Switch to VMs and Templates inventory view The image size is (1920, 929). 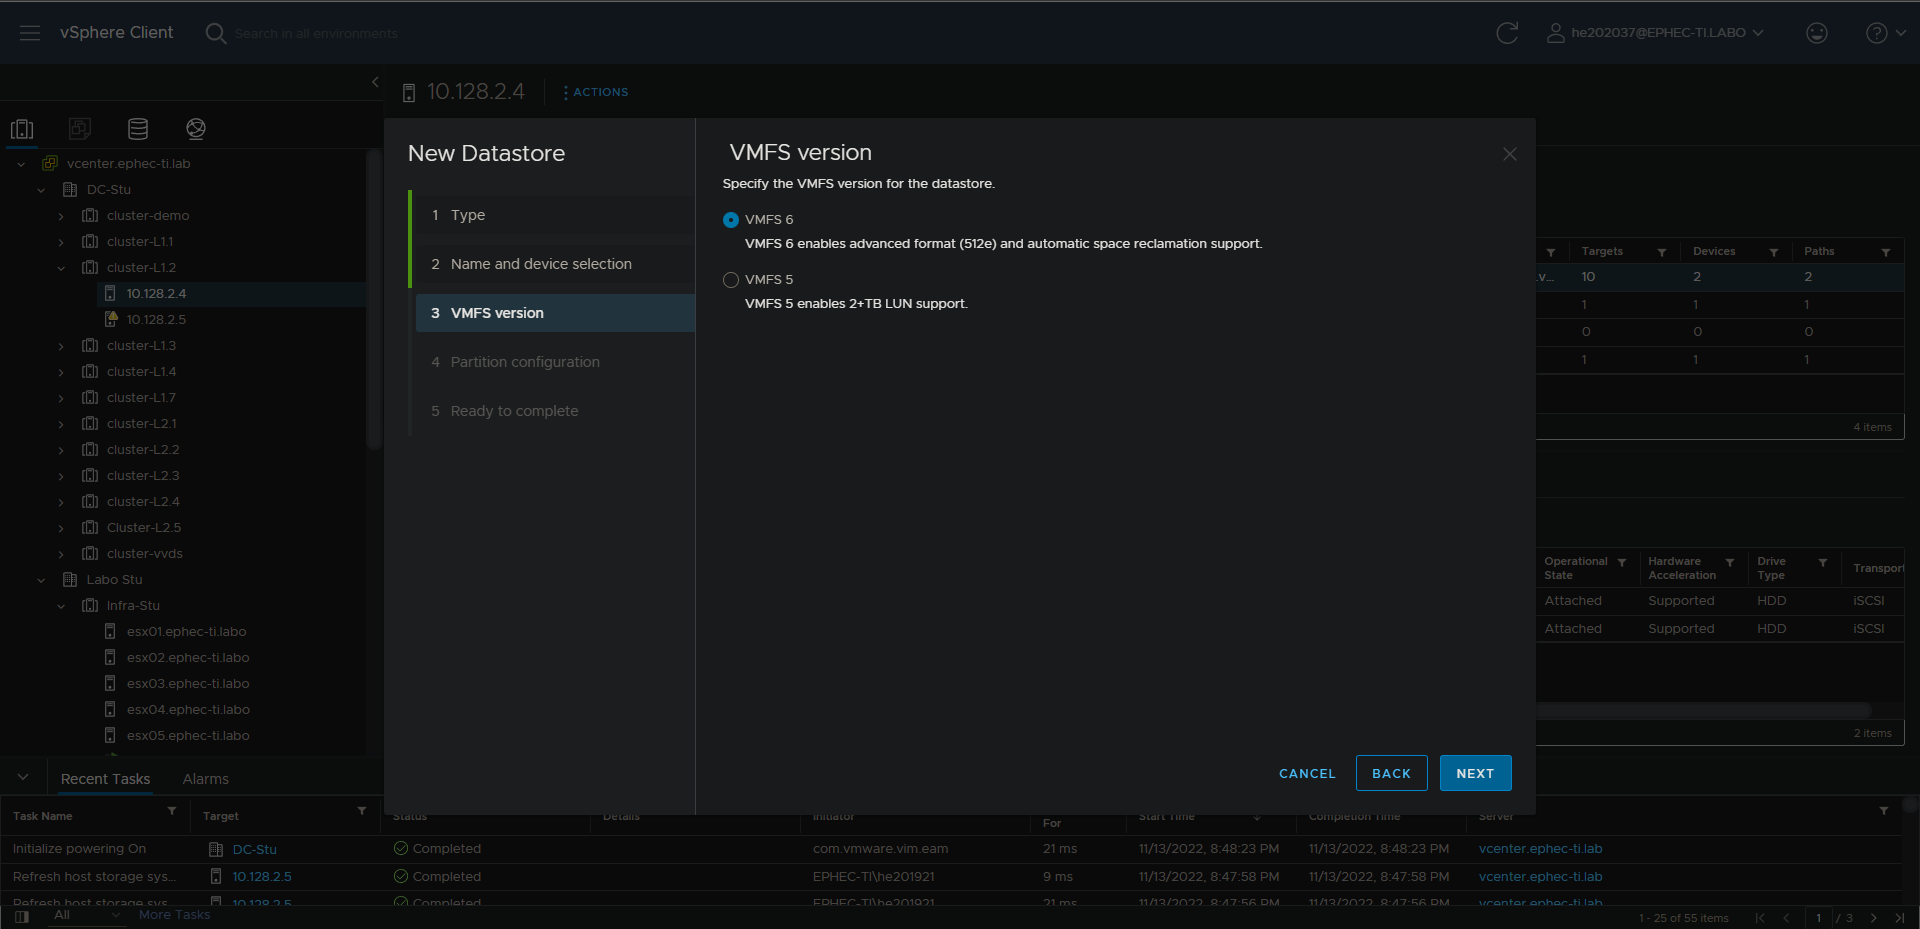(80, 128)
